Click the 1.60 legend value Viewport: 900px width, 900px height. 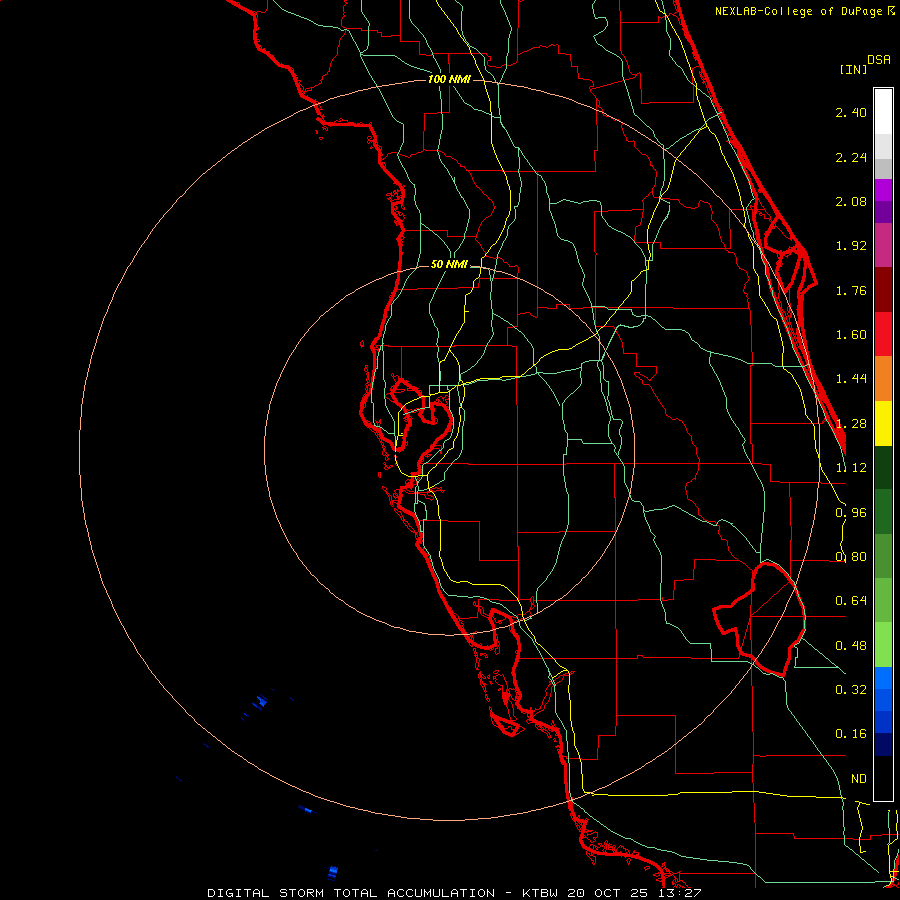tap(851, 335)
